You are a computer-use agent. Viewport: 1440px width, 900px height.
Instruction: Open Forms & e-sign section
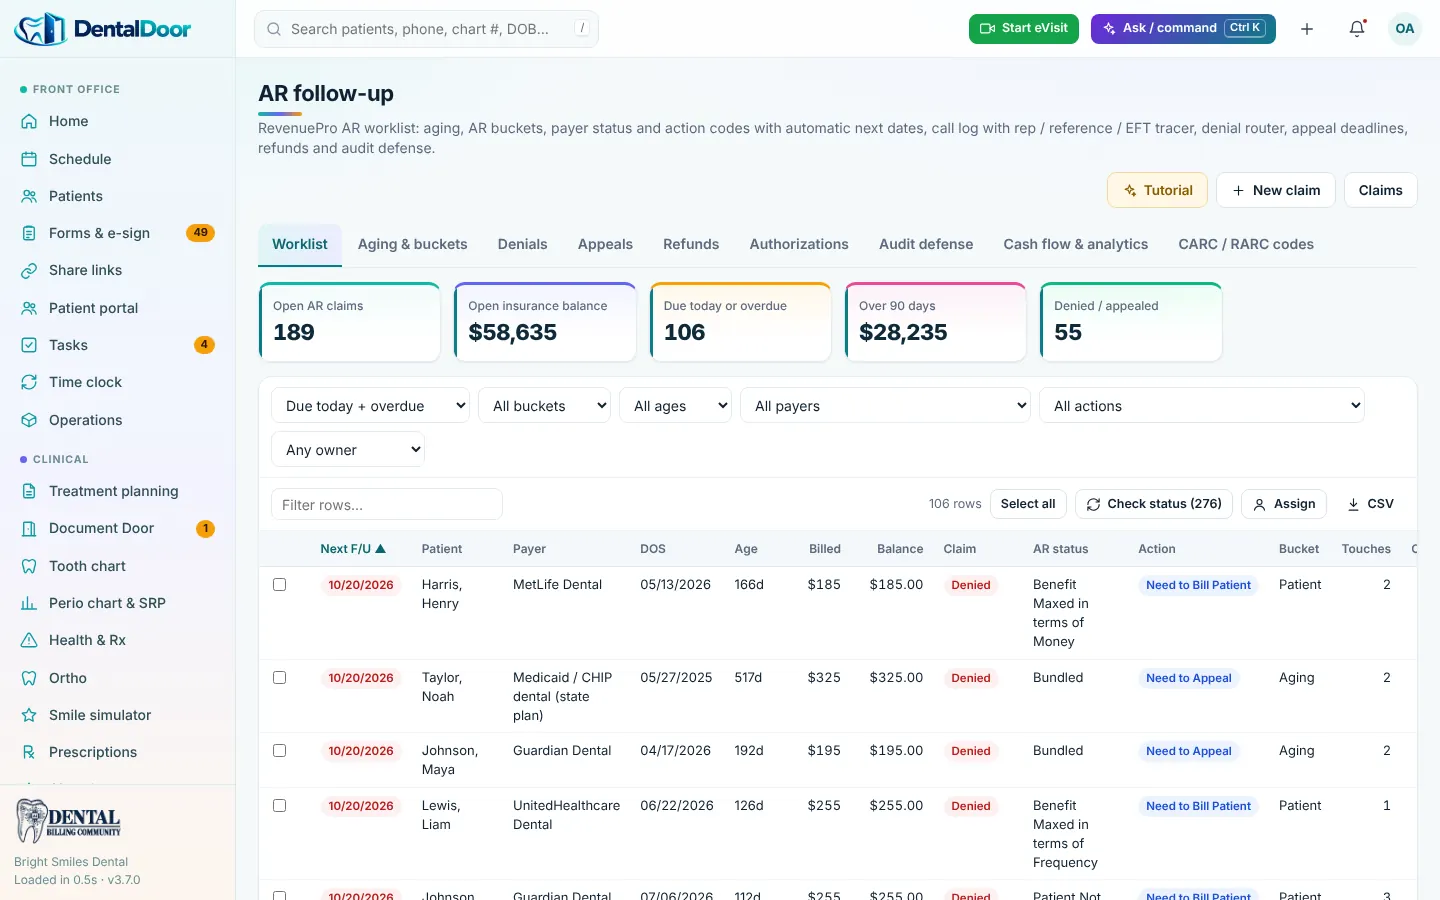tap(117, 233)
